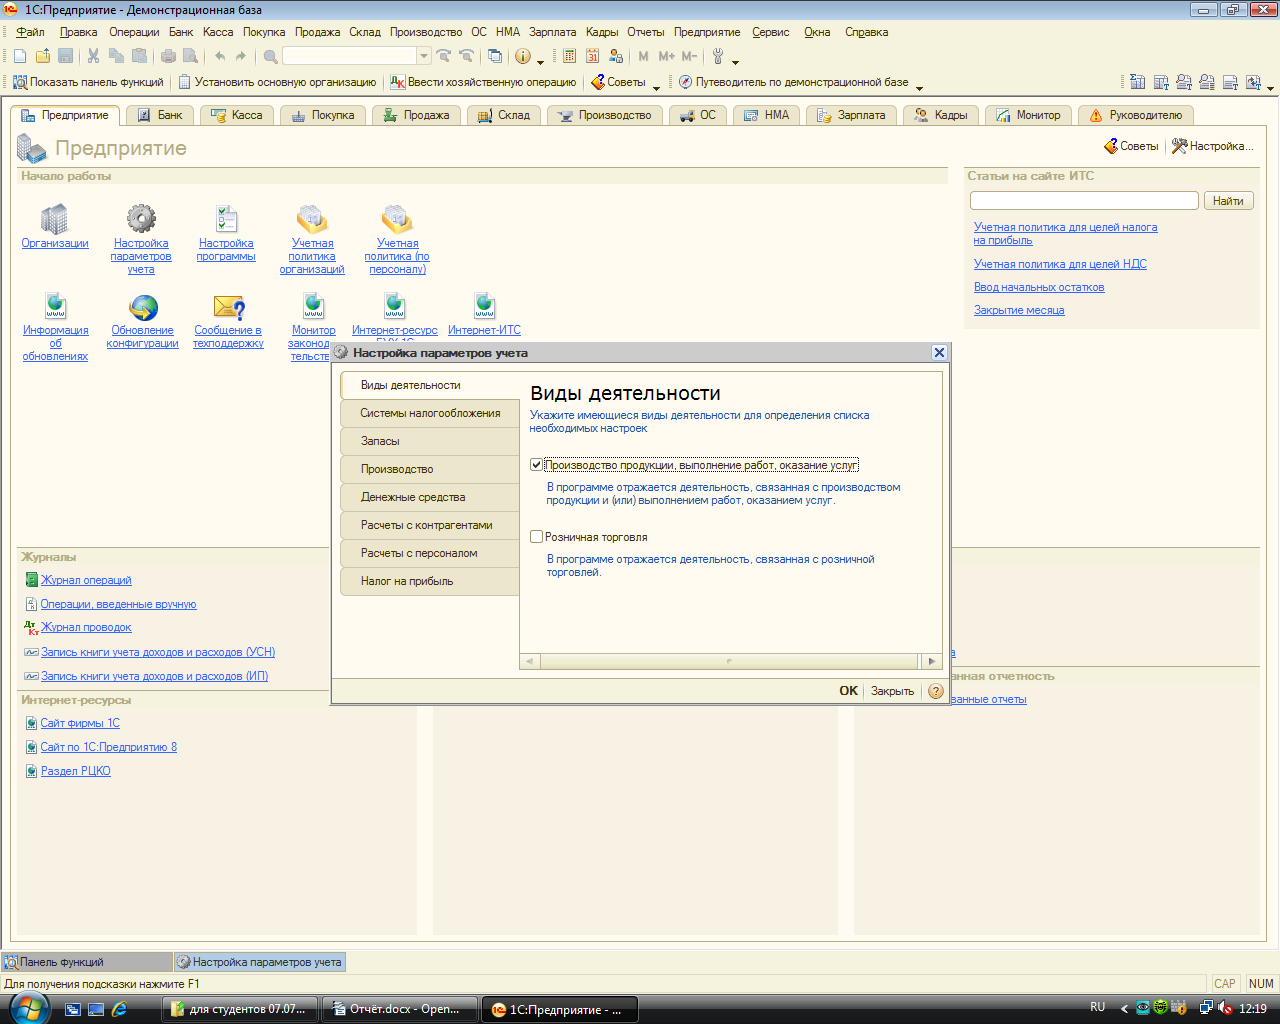Image resolution: width=1280 pixels, height=1024 pixels.
Task: Expand the wrench tools dropdown arrow
Action: (735, 62)
